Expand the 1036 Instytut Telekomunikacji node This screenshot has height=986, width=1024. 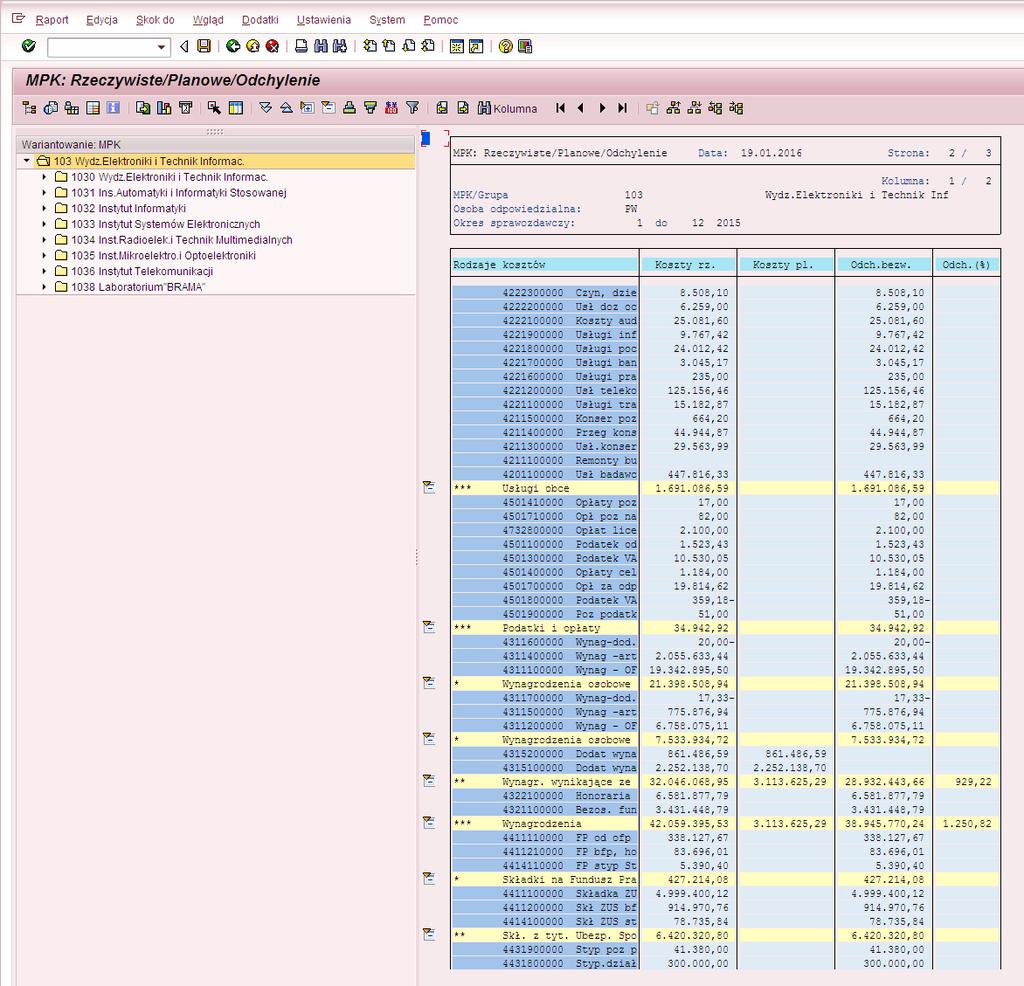[x=44, y=271]
